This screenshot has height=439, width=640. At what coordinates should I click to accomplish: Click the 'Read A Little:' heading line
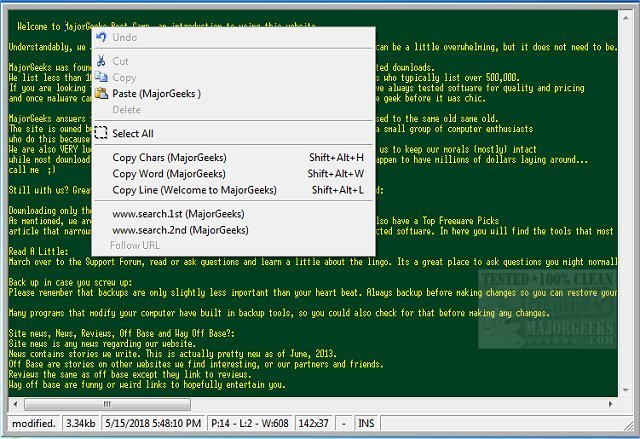(x=38, y=251)
